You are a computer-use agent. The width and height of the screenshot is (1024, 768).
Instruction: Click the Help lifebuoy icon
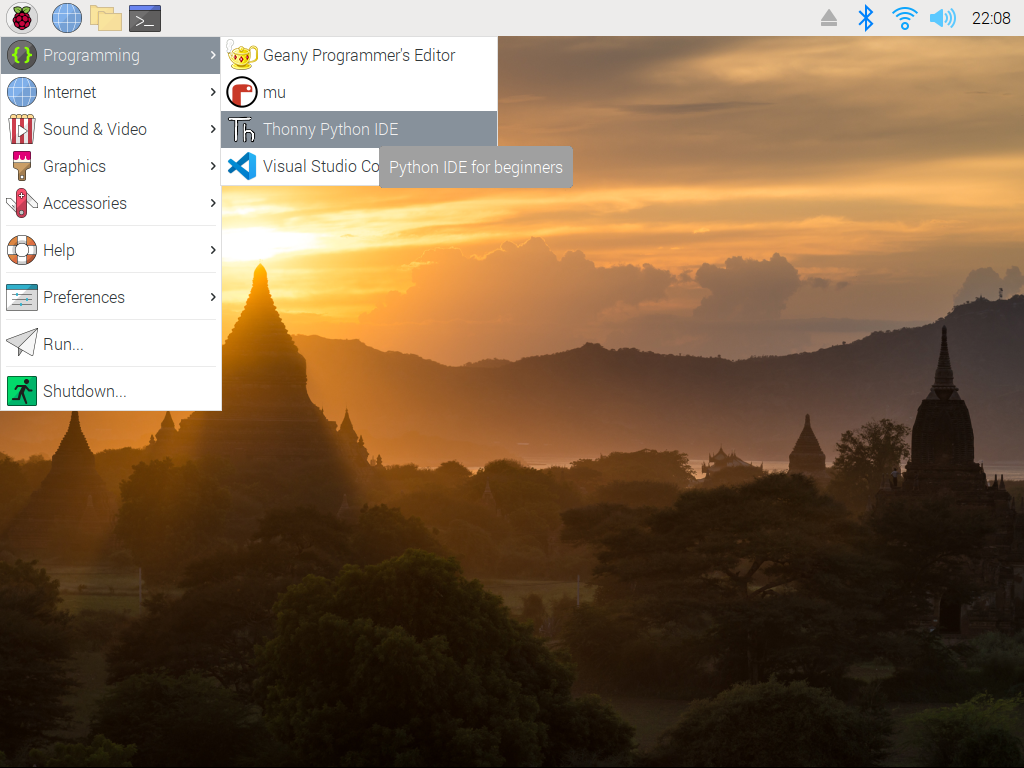(x=22, y=250)
